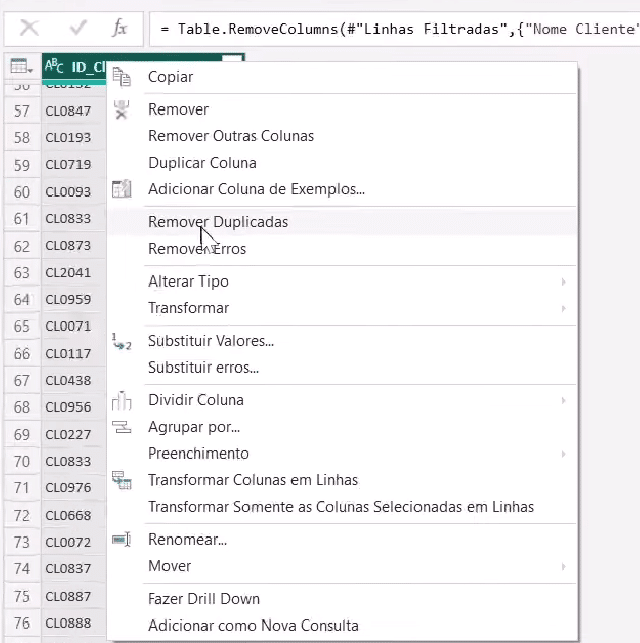Click the replace values 1-2 icon

[x=122, y=341]
